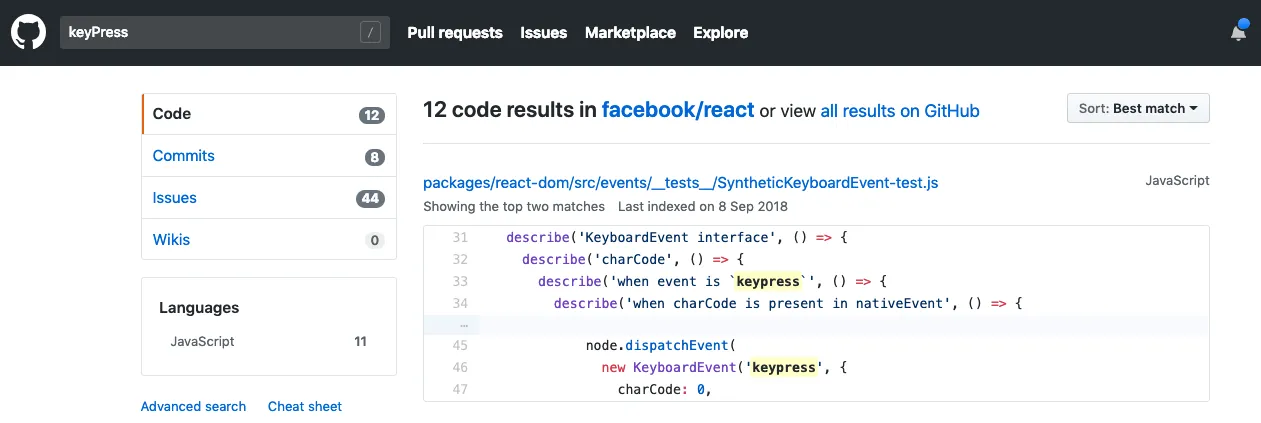
Task: Open the Advanced search link
Action: [193, 406]
